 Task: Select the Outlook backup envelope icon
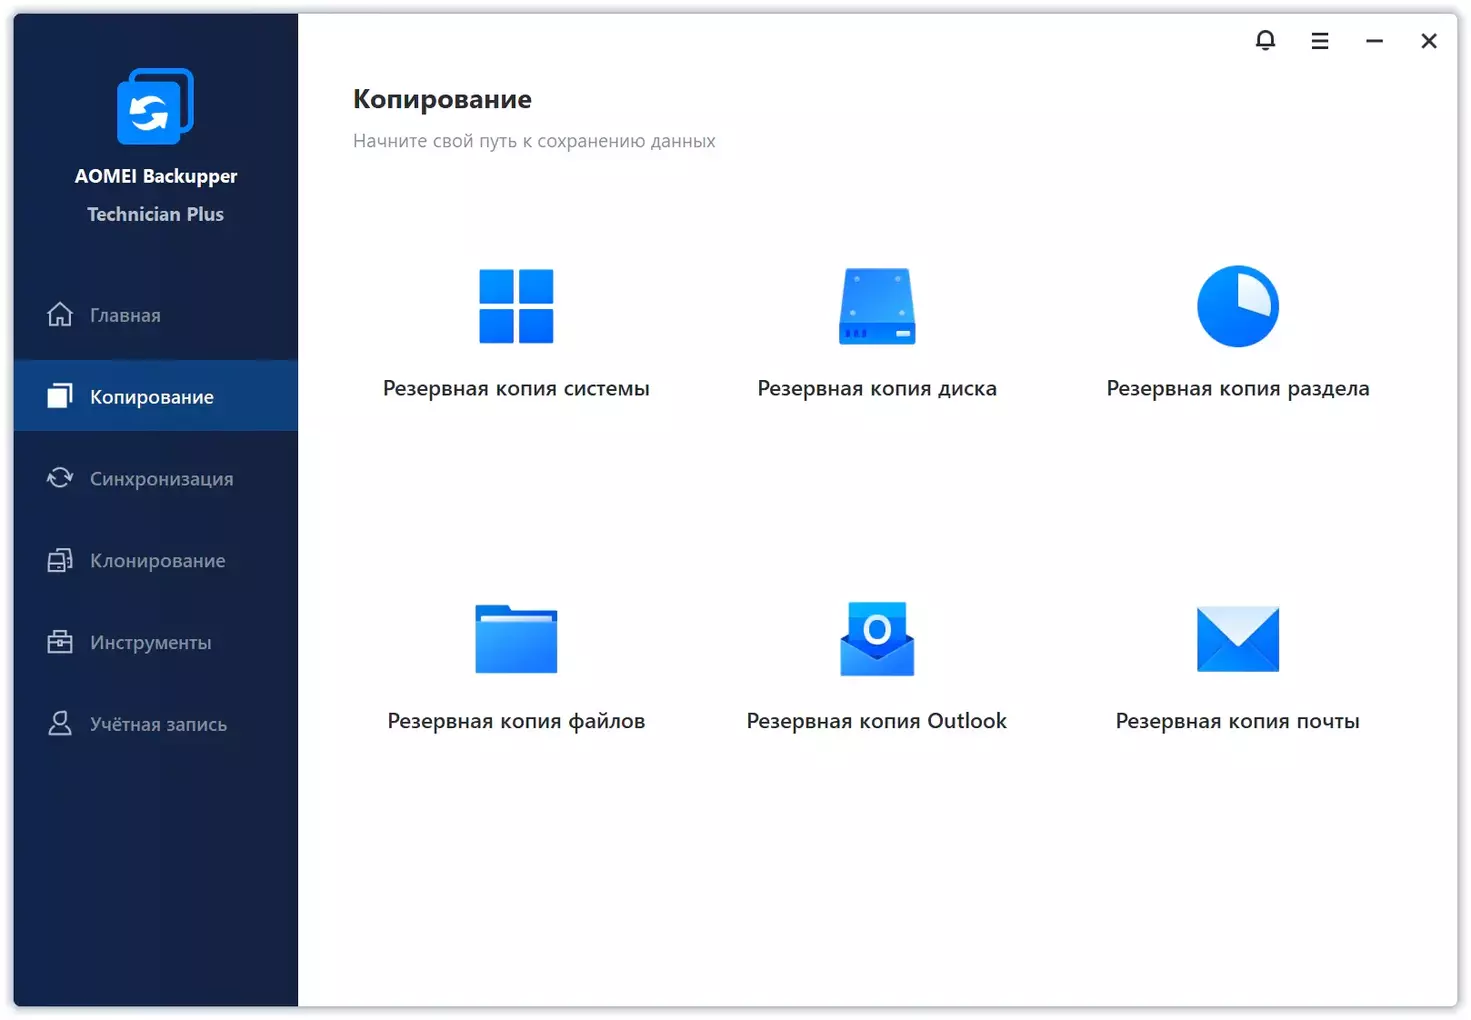point(877,639)
